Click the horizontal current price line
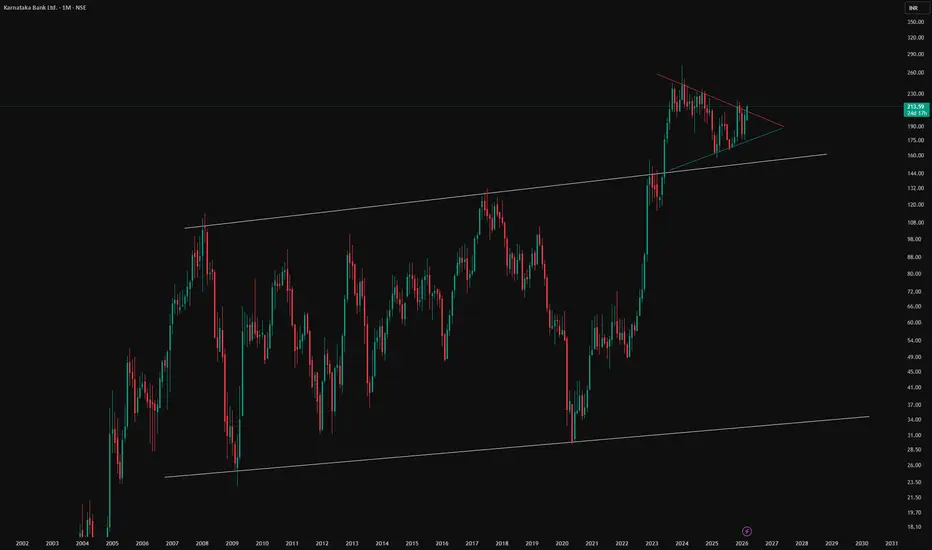Viewport: 932px width, 550px height. (452, 107)
